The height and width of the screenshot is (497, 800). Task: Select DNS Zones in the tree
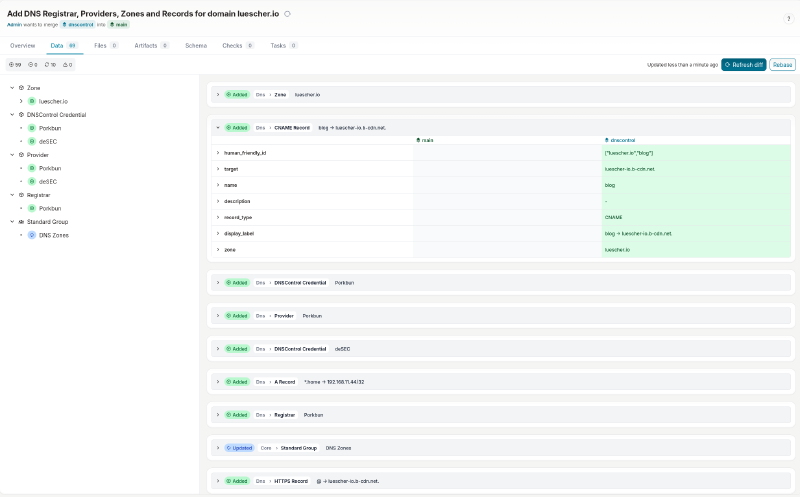(54, 235)
